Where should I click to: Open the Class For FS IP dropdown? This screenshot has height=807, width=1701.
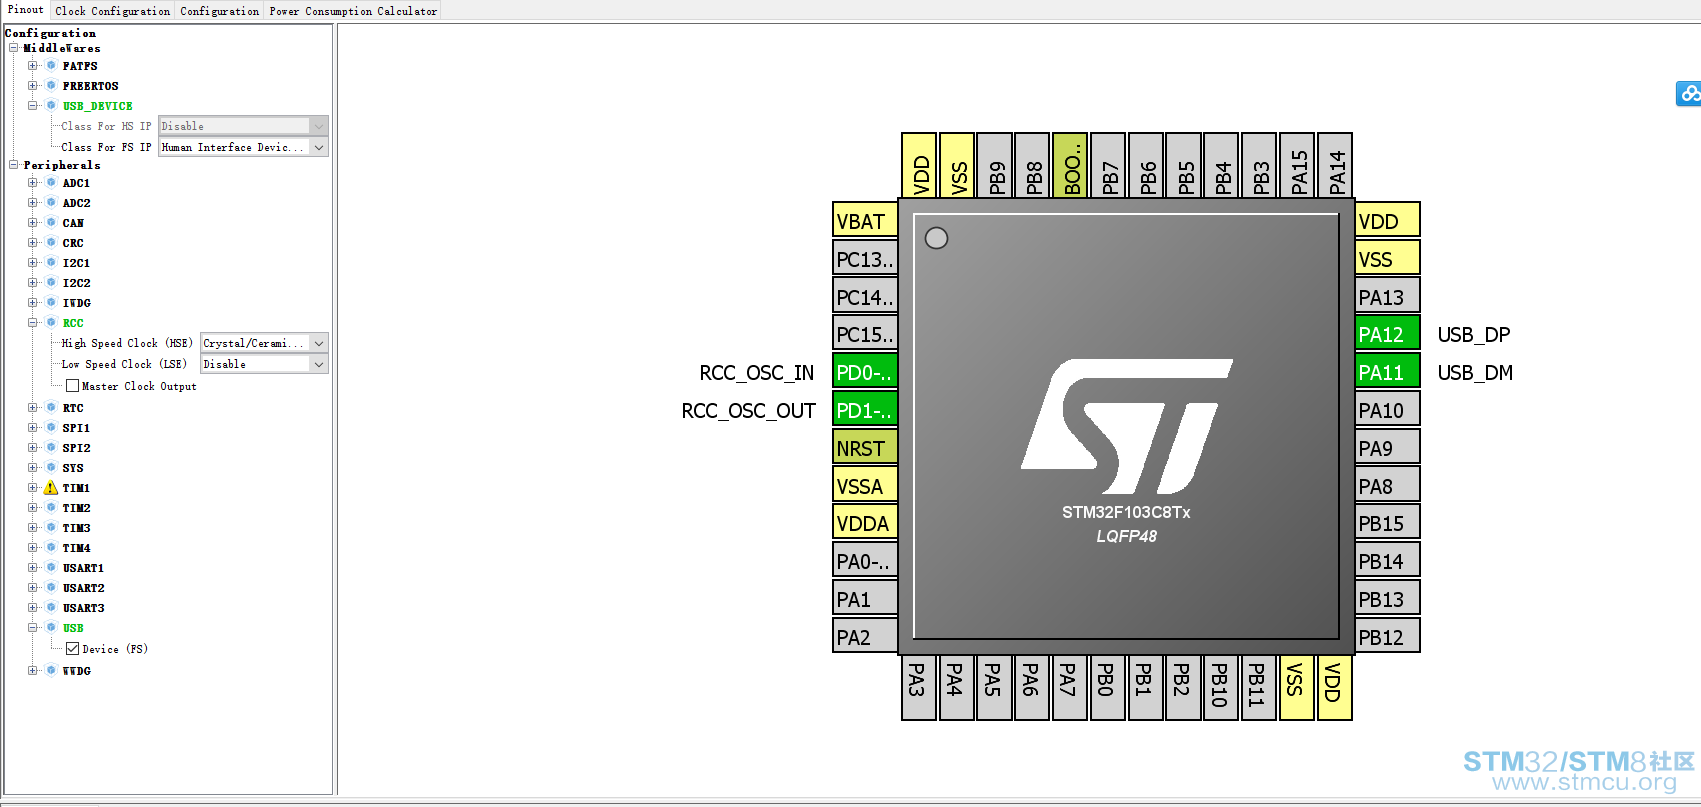point(244,147)
